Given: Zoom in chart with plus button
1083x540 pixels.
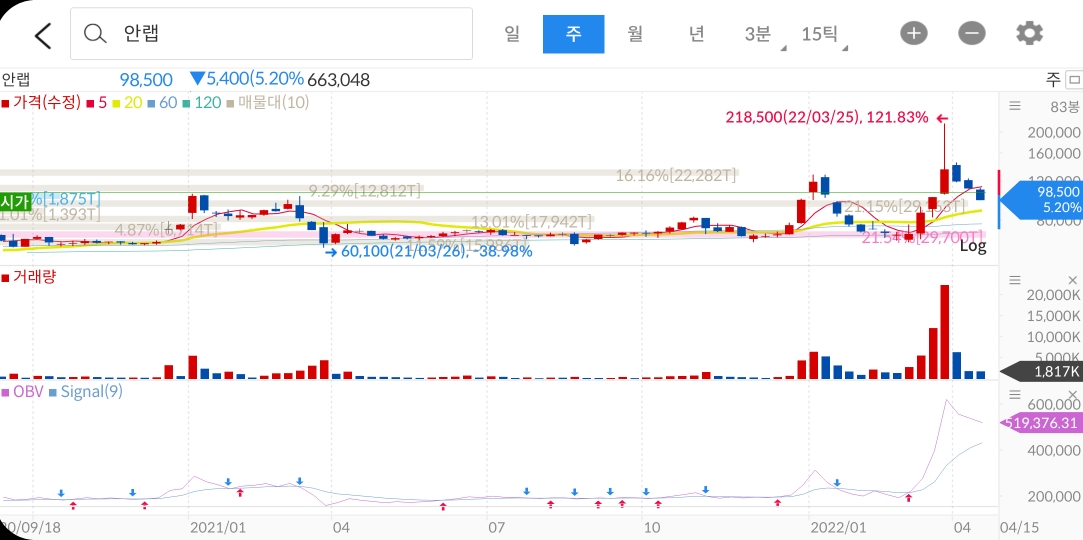Looking at the screenshot, I should [x=914, y=33].
